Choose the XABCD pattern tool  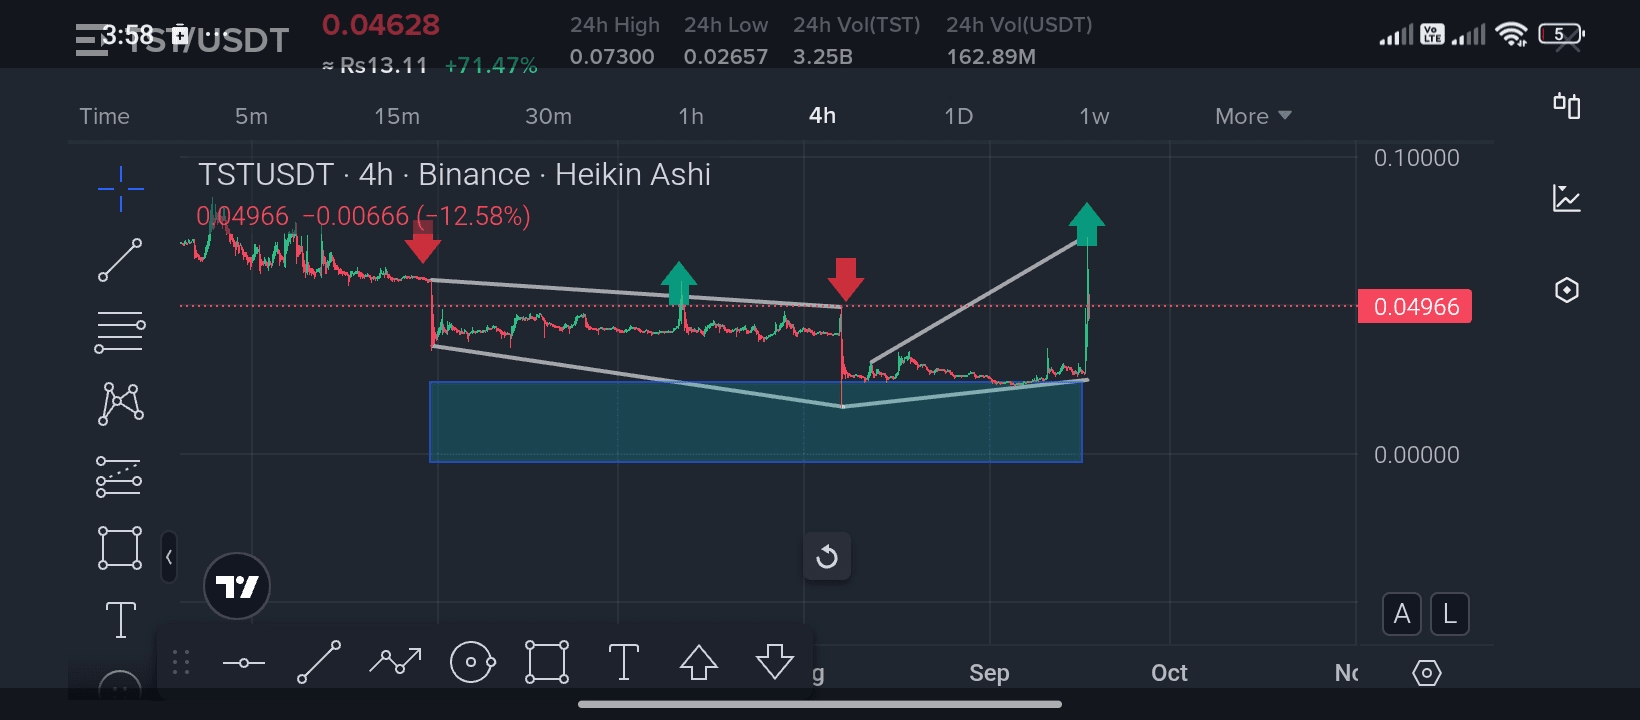(x=121, y=404)
